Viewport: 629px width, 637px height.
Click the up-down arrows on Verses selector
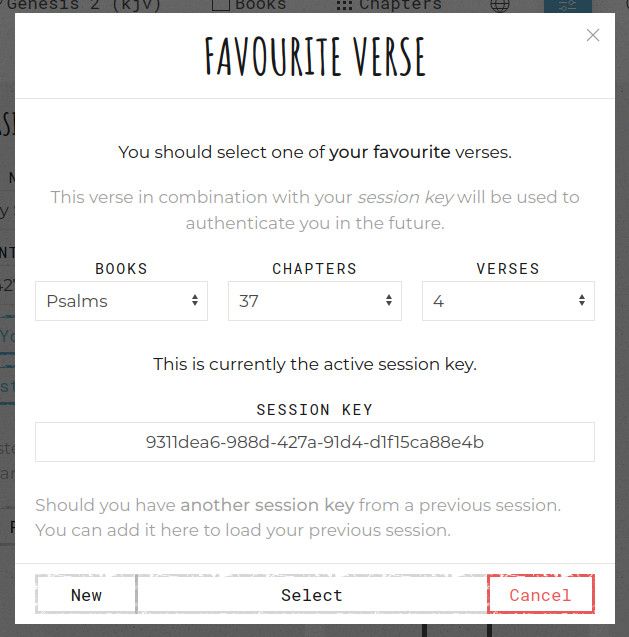pyautogui.click(x=582, y=301)
